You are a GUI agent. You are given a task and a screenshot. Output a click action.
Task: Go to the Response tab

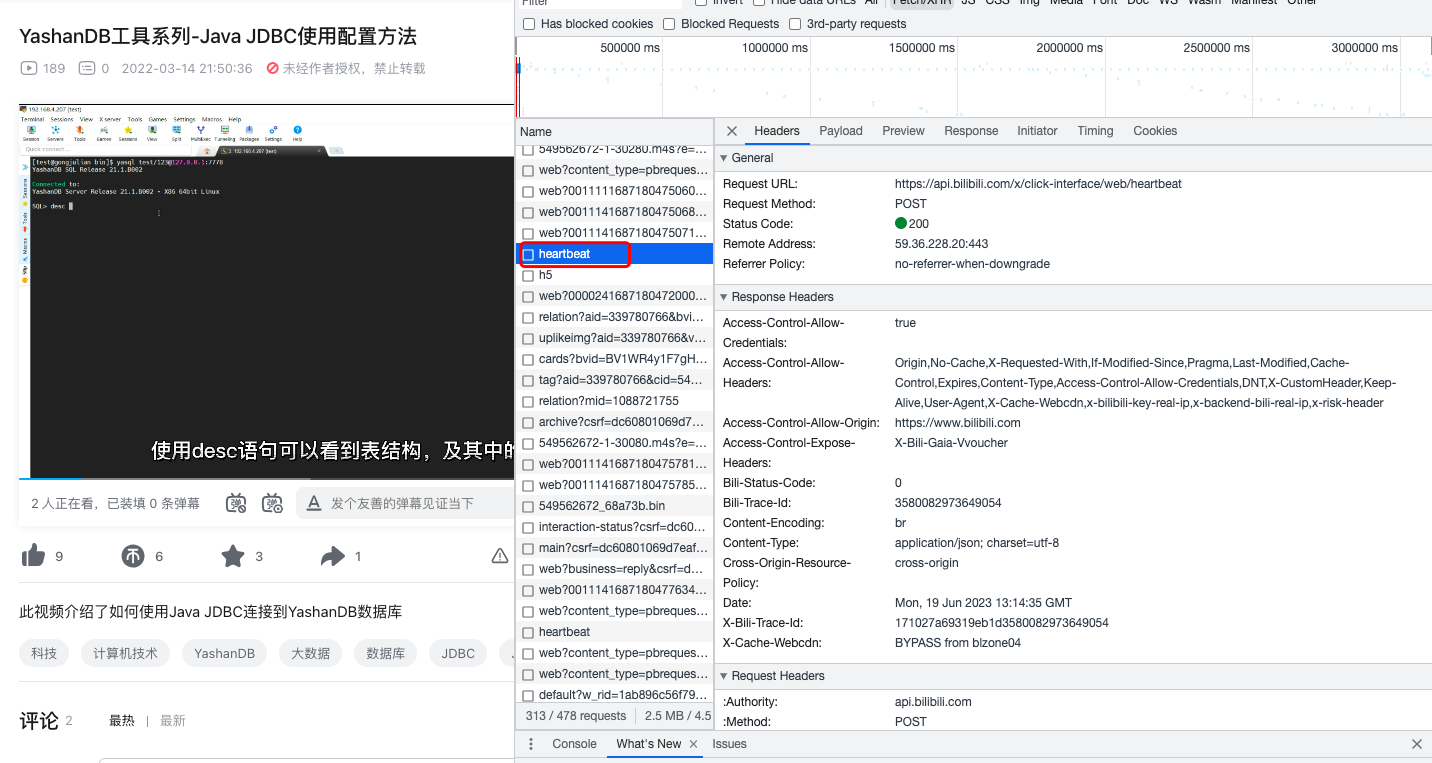click(971, 131)
